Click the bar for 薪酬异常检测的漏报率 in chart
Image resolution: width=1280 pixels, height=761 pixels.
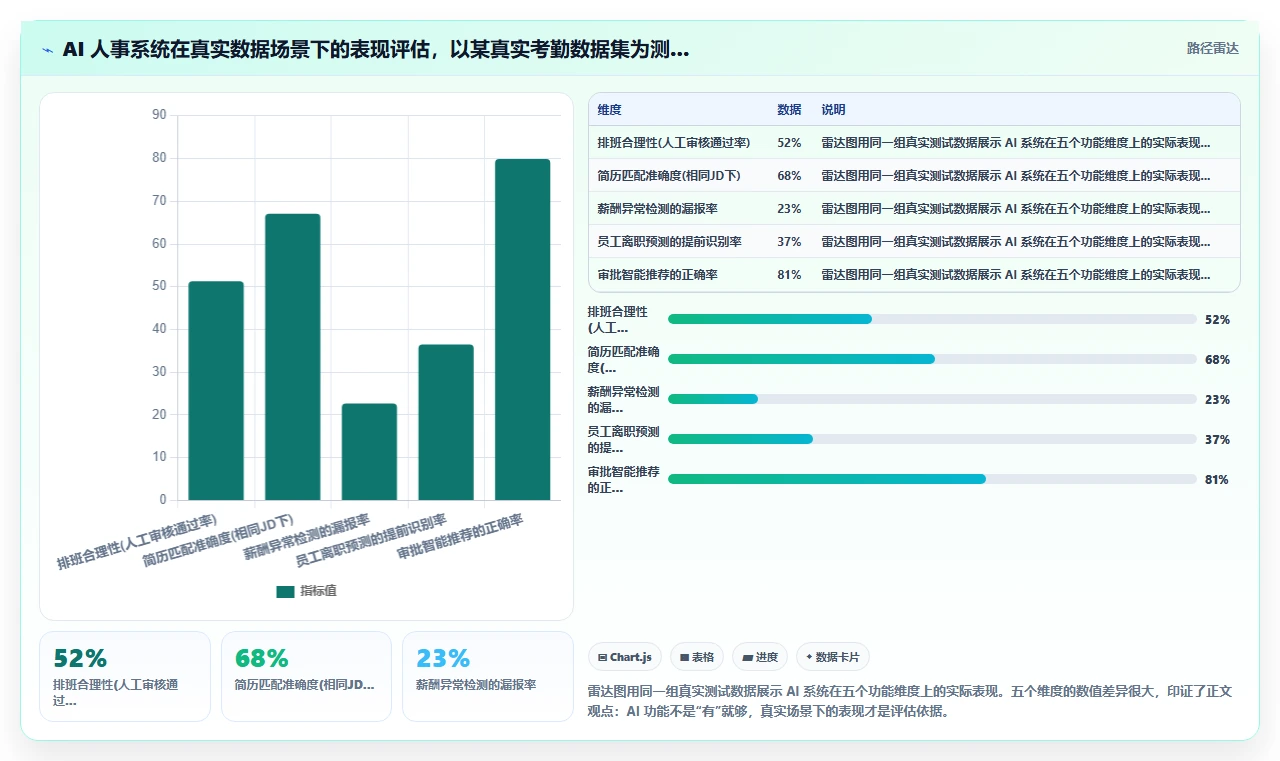[x=369, y=452]
